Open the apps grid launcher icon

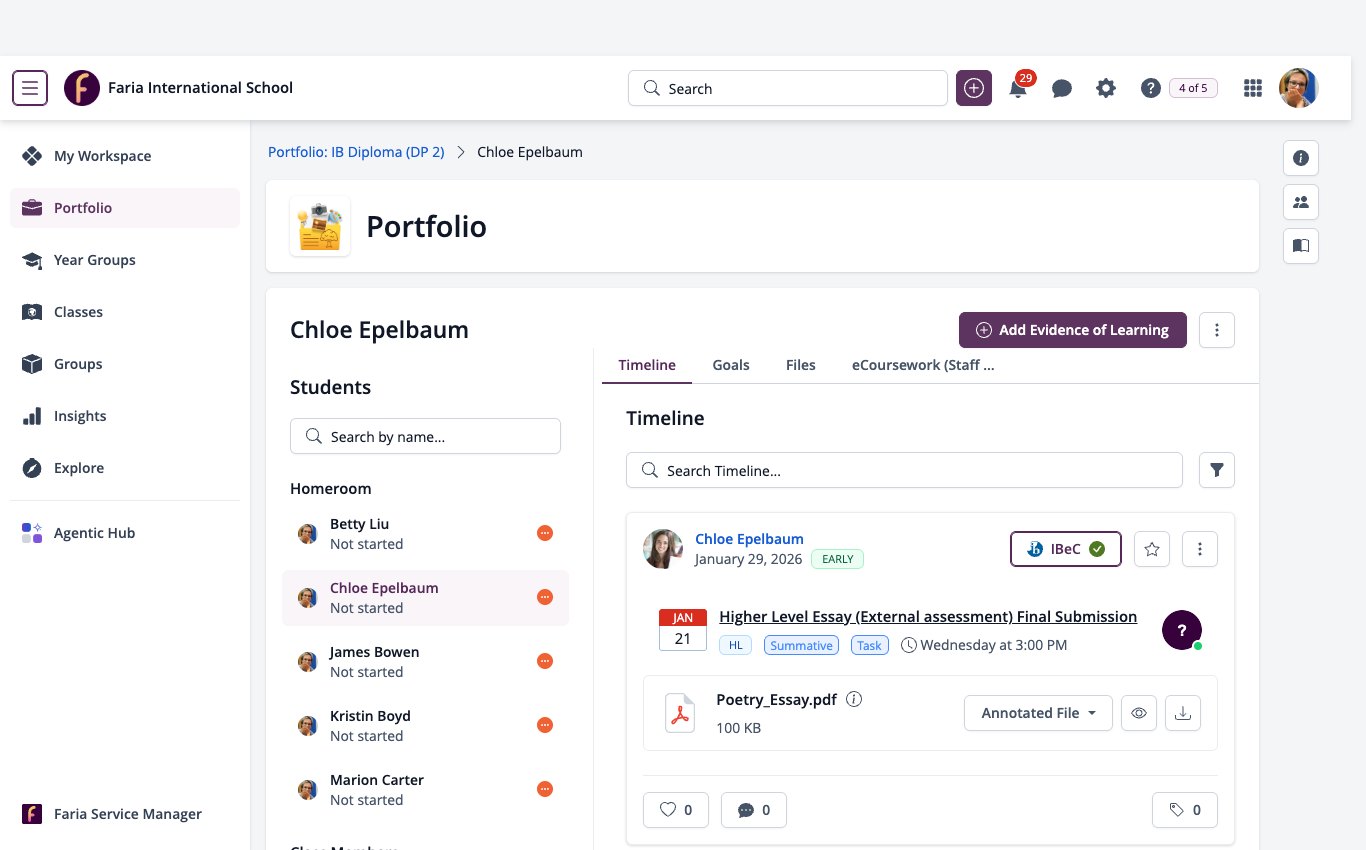pyautogui.click(x=1252, y=88)
